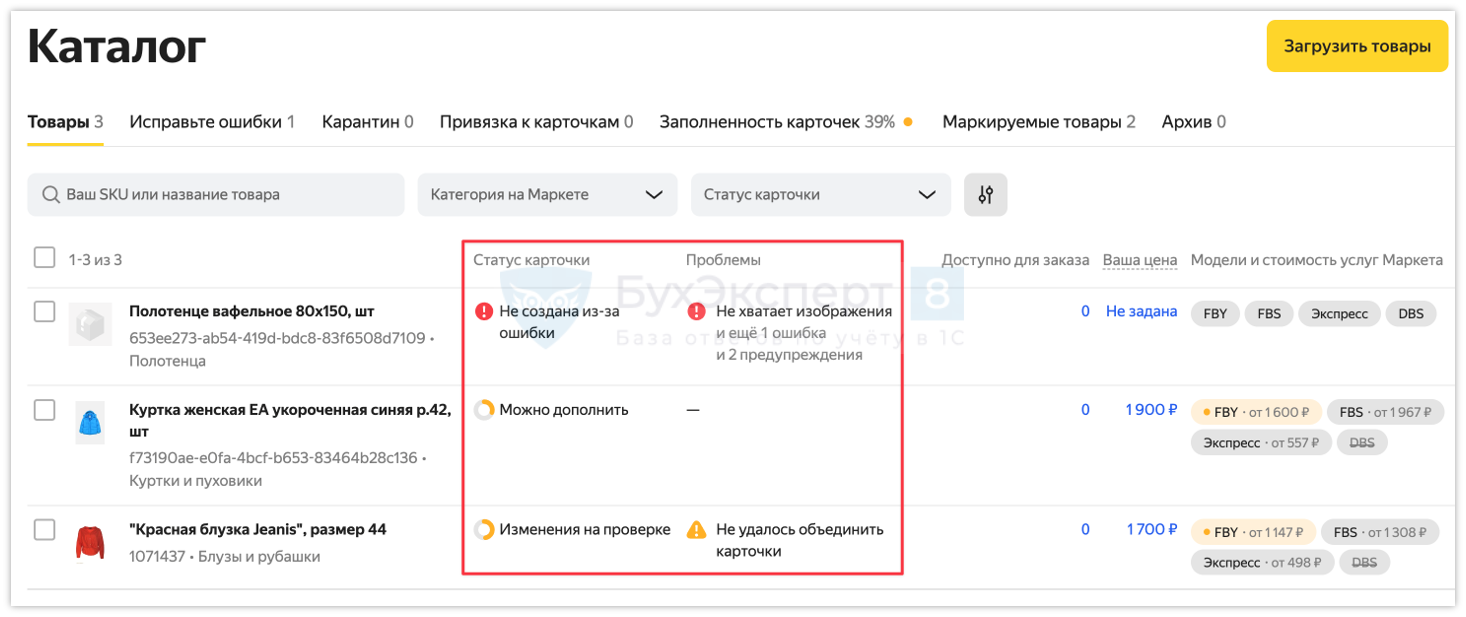This screenshot has width=1466, height=617.
Task: Open the 'Привязка к карточкам 0' tab
Action: pyautogui.click(x=536, y=122)
